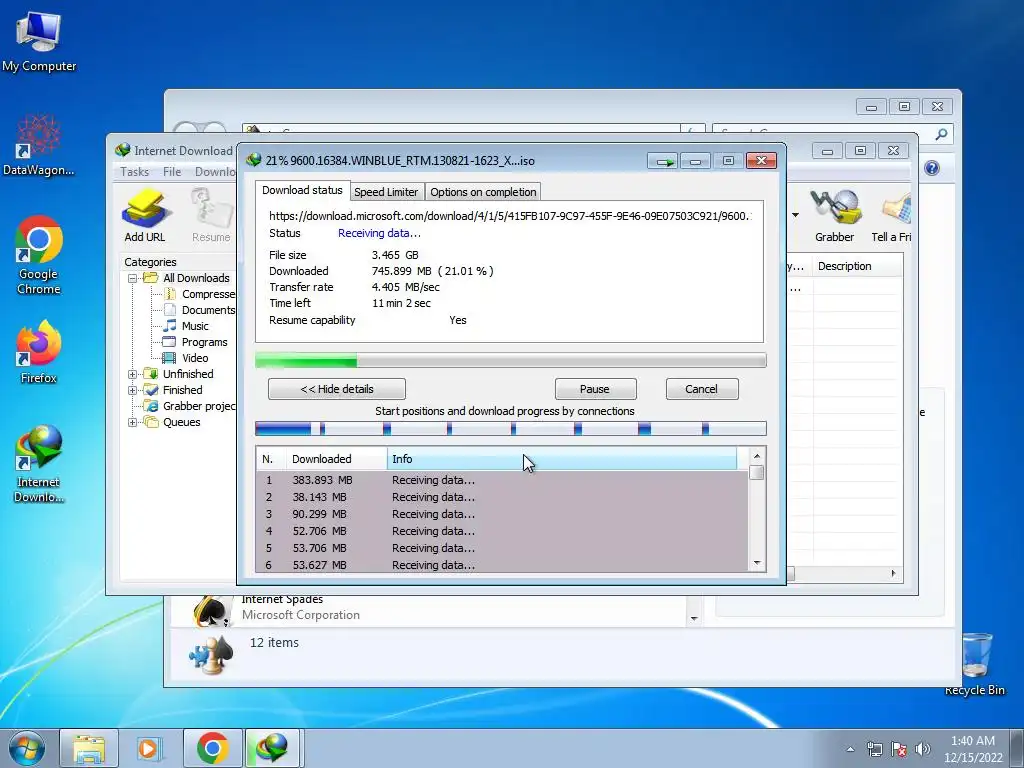This screenshot has height=768, width=1024.
Task: Open dropdown arrow left of Grabber
Action: [x=795, y=215]
